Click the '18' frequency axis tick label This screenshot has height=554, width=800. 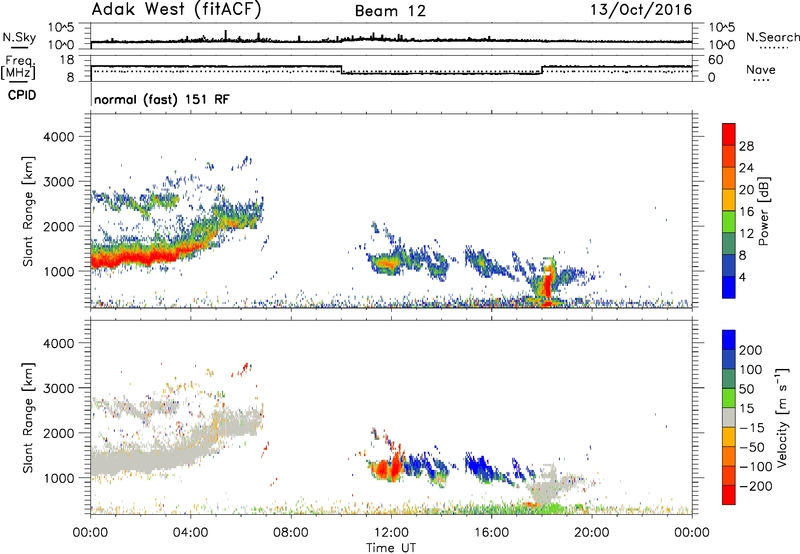tap(67, 60)
